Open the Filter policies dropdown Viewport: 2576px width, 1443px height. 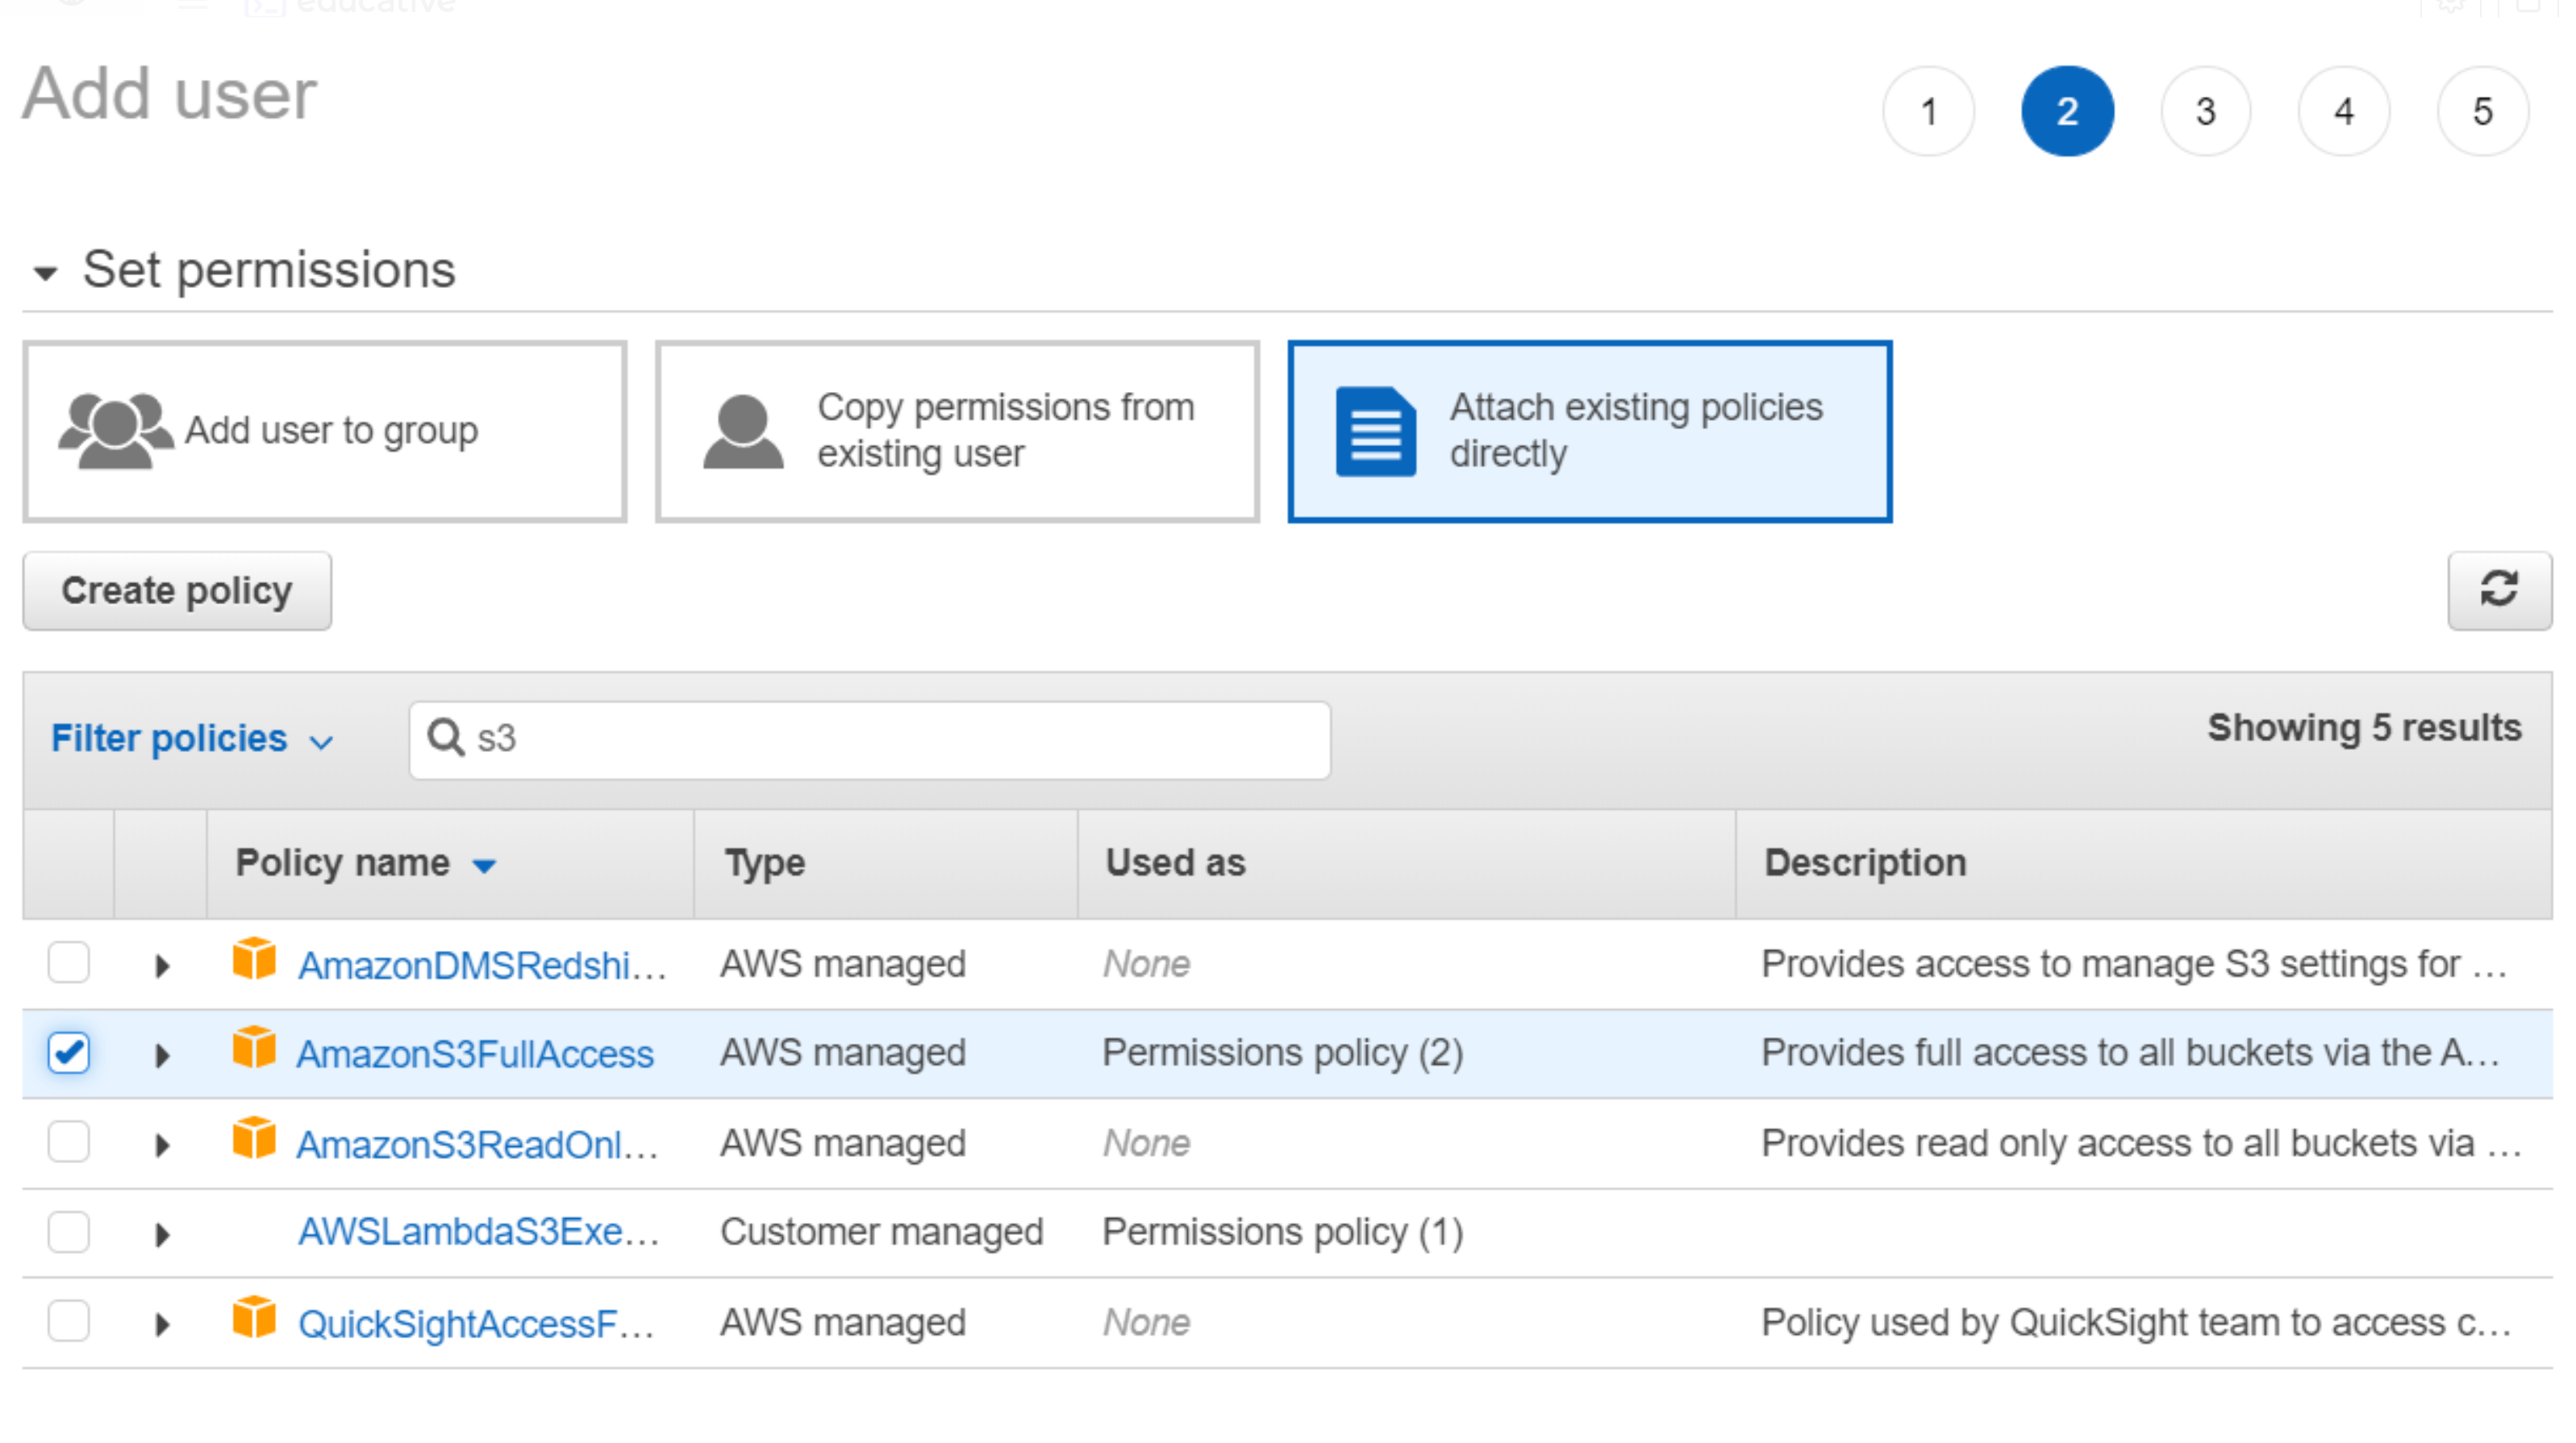192,739
